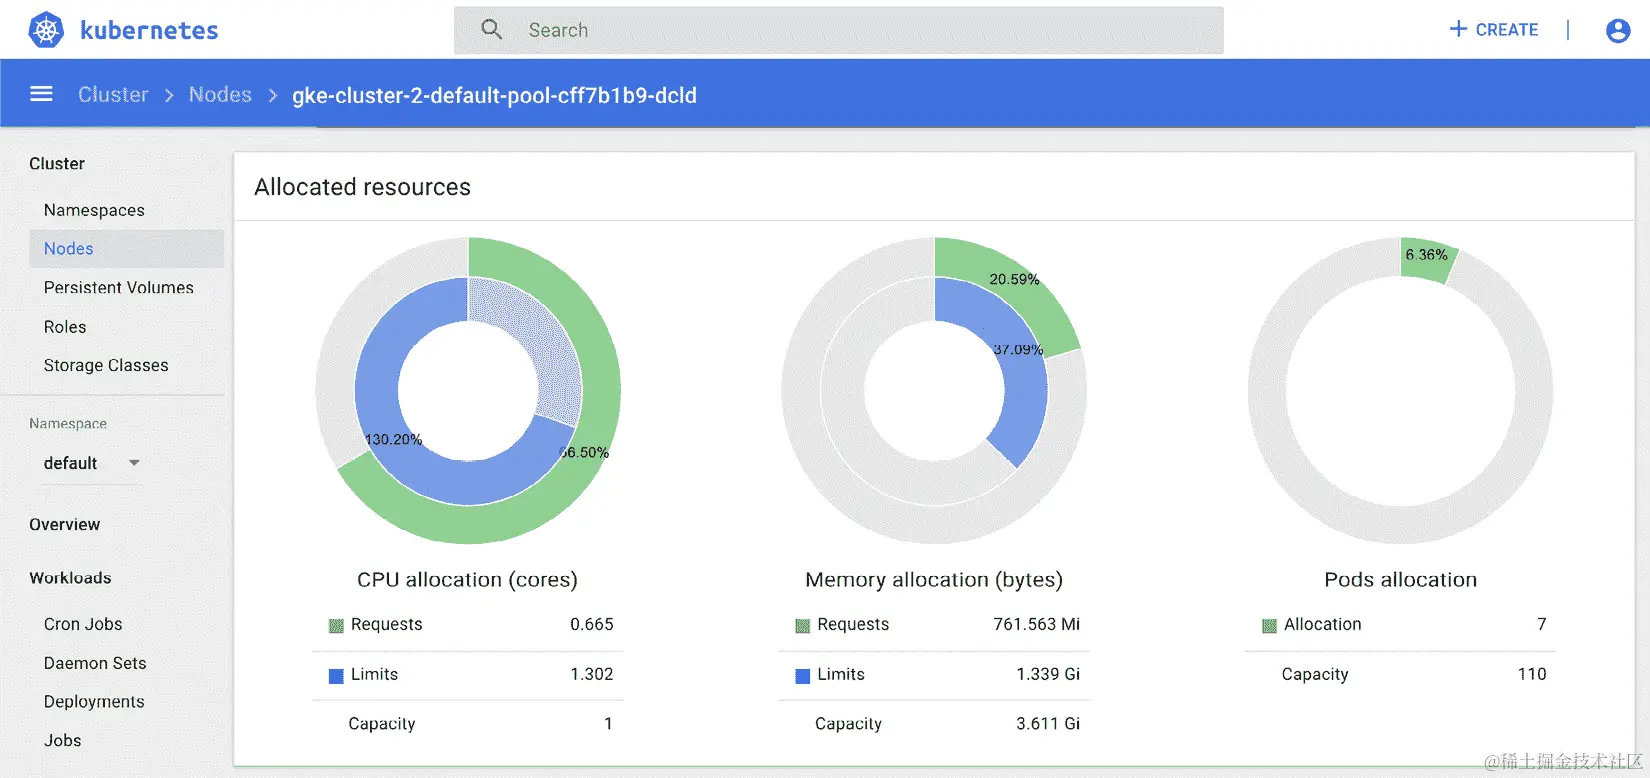This screenshot has width=1650, height=778.
Task: Open the Overview sidebar item
Action: (64, 524)
